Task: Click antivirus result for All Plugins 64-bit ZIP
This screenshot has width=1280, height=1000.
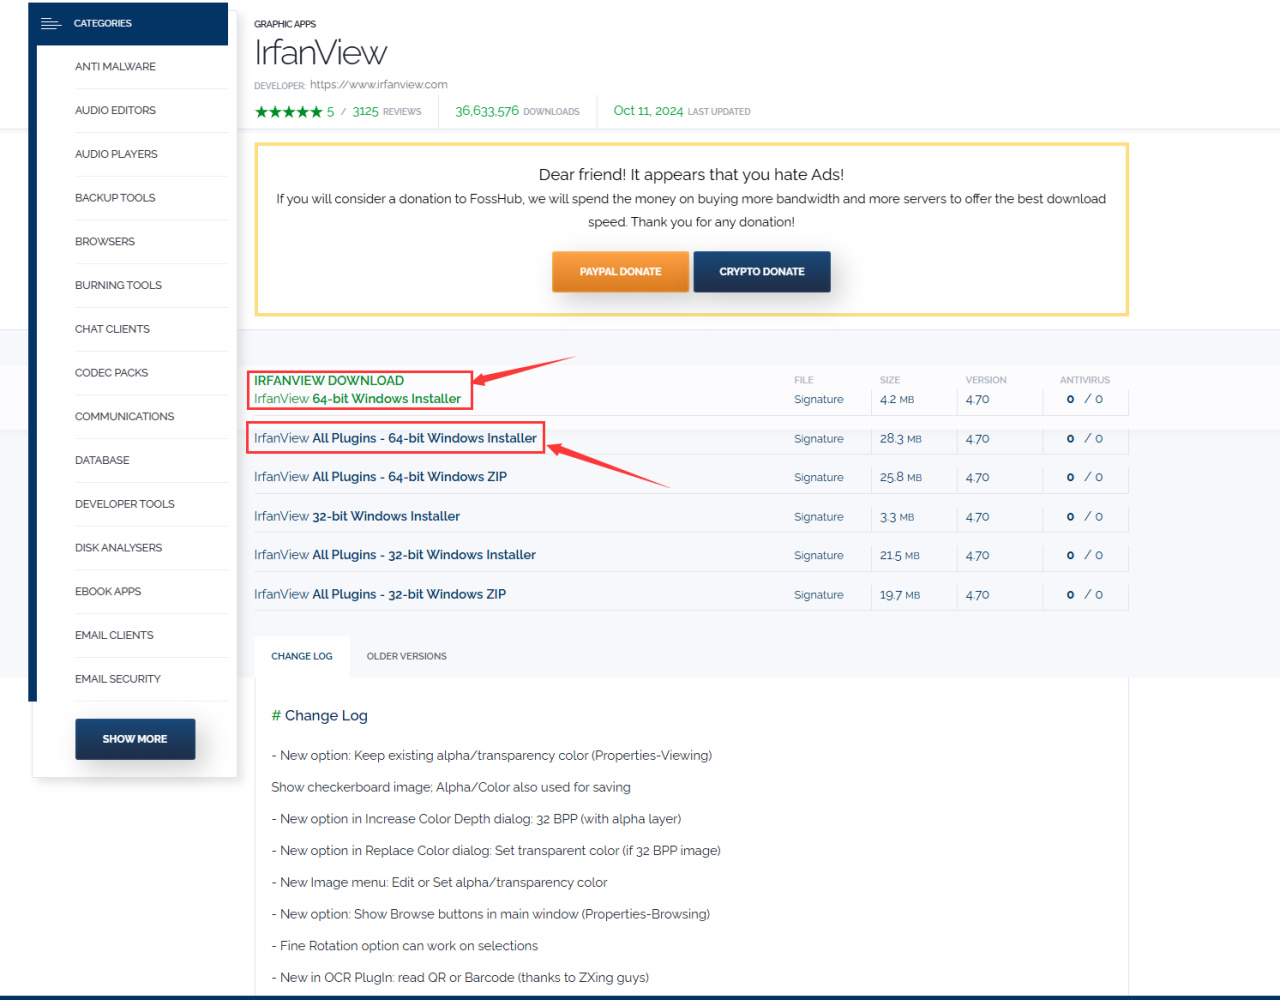Action: point(1085,478)
